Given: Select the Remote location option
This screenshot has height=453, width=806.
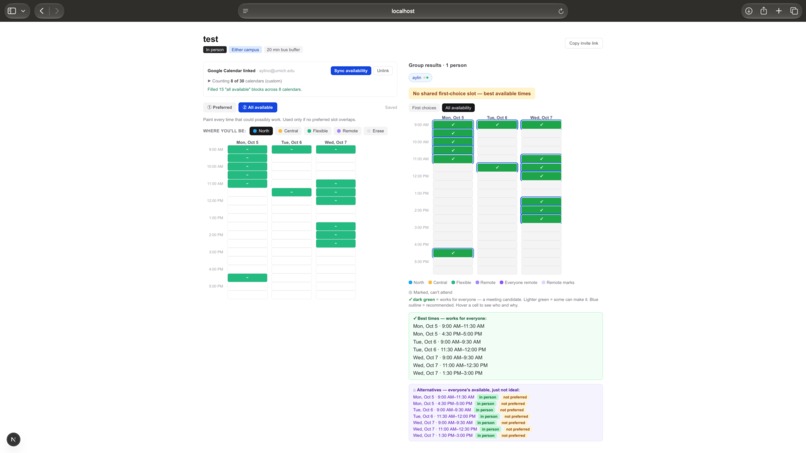Looking at the screenshot, I should [347, 131].
